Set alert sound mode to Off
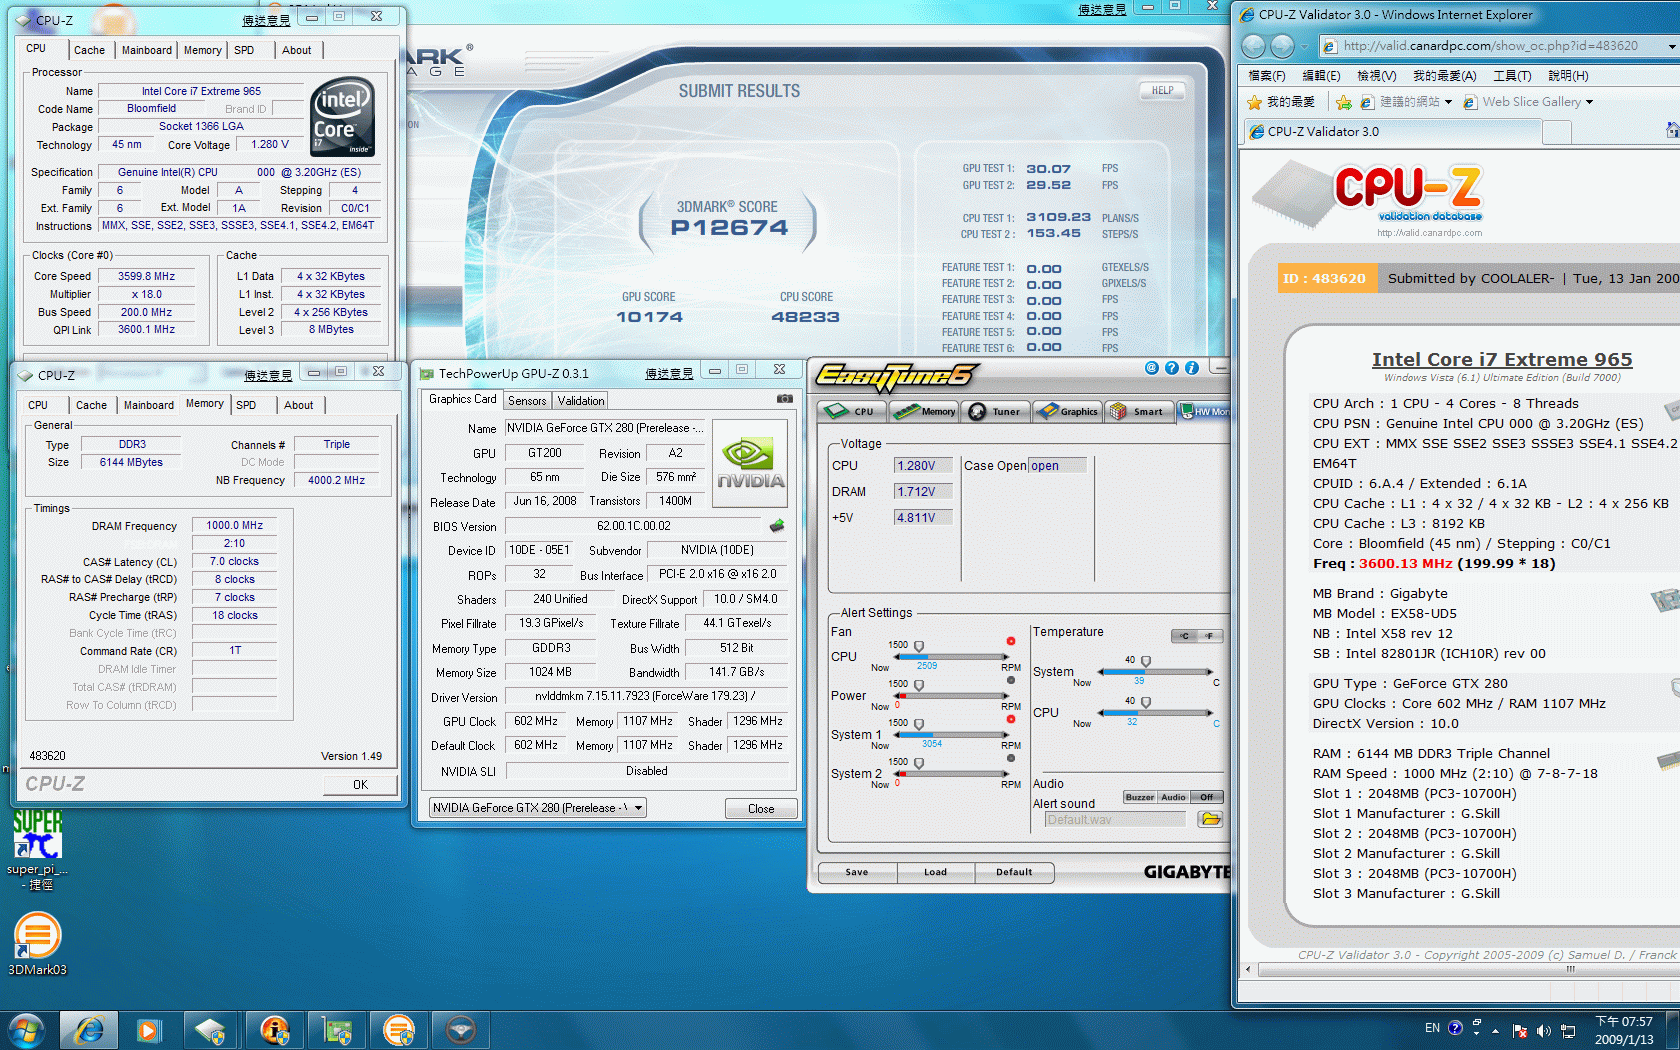This screenshot has height=1050, width=1680. 1207,797
